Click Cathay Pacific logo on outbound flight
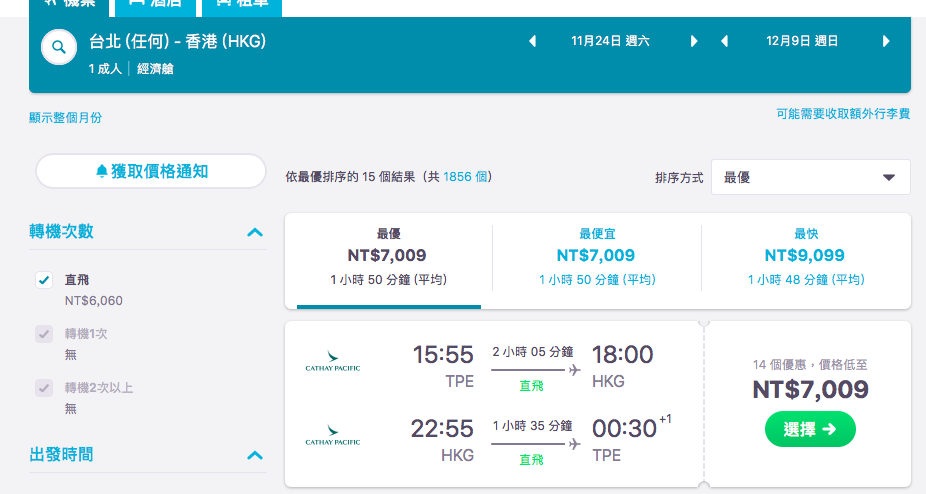Image resolution: width=926 pixels, height=494 pixels. 332,361
